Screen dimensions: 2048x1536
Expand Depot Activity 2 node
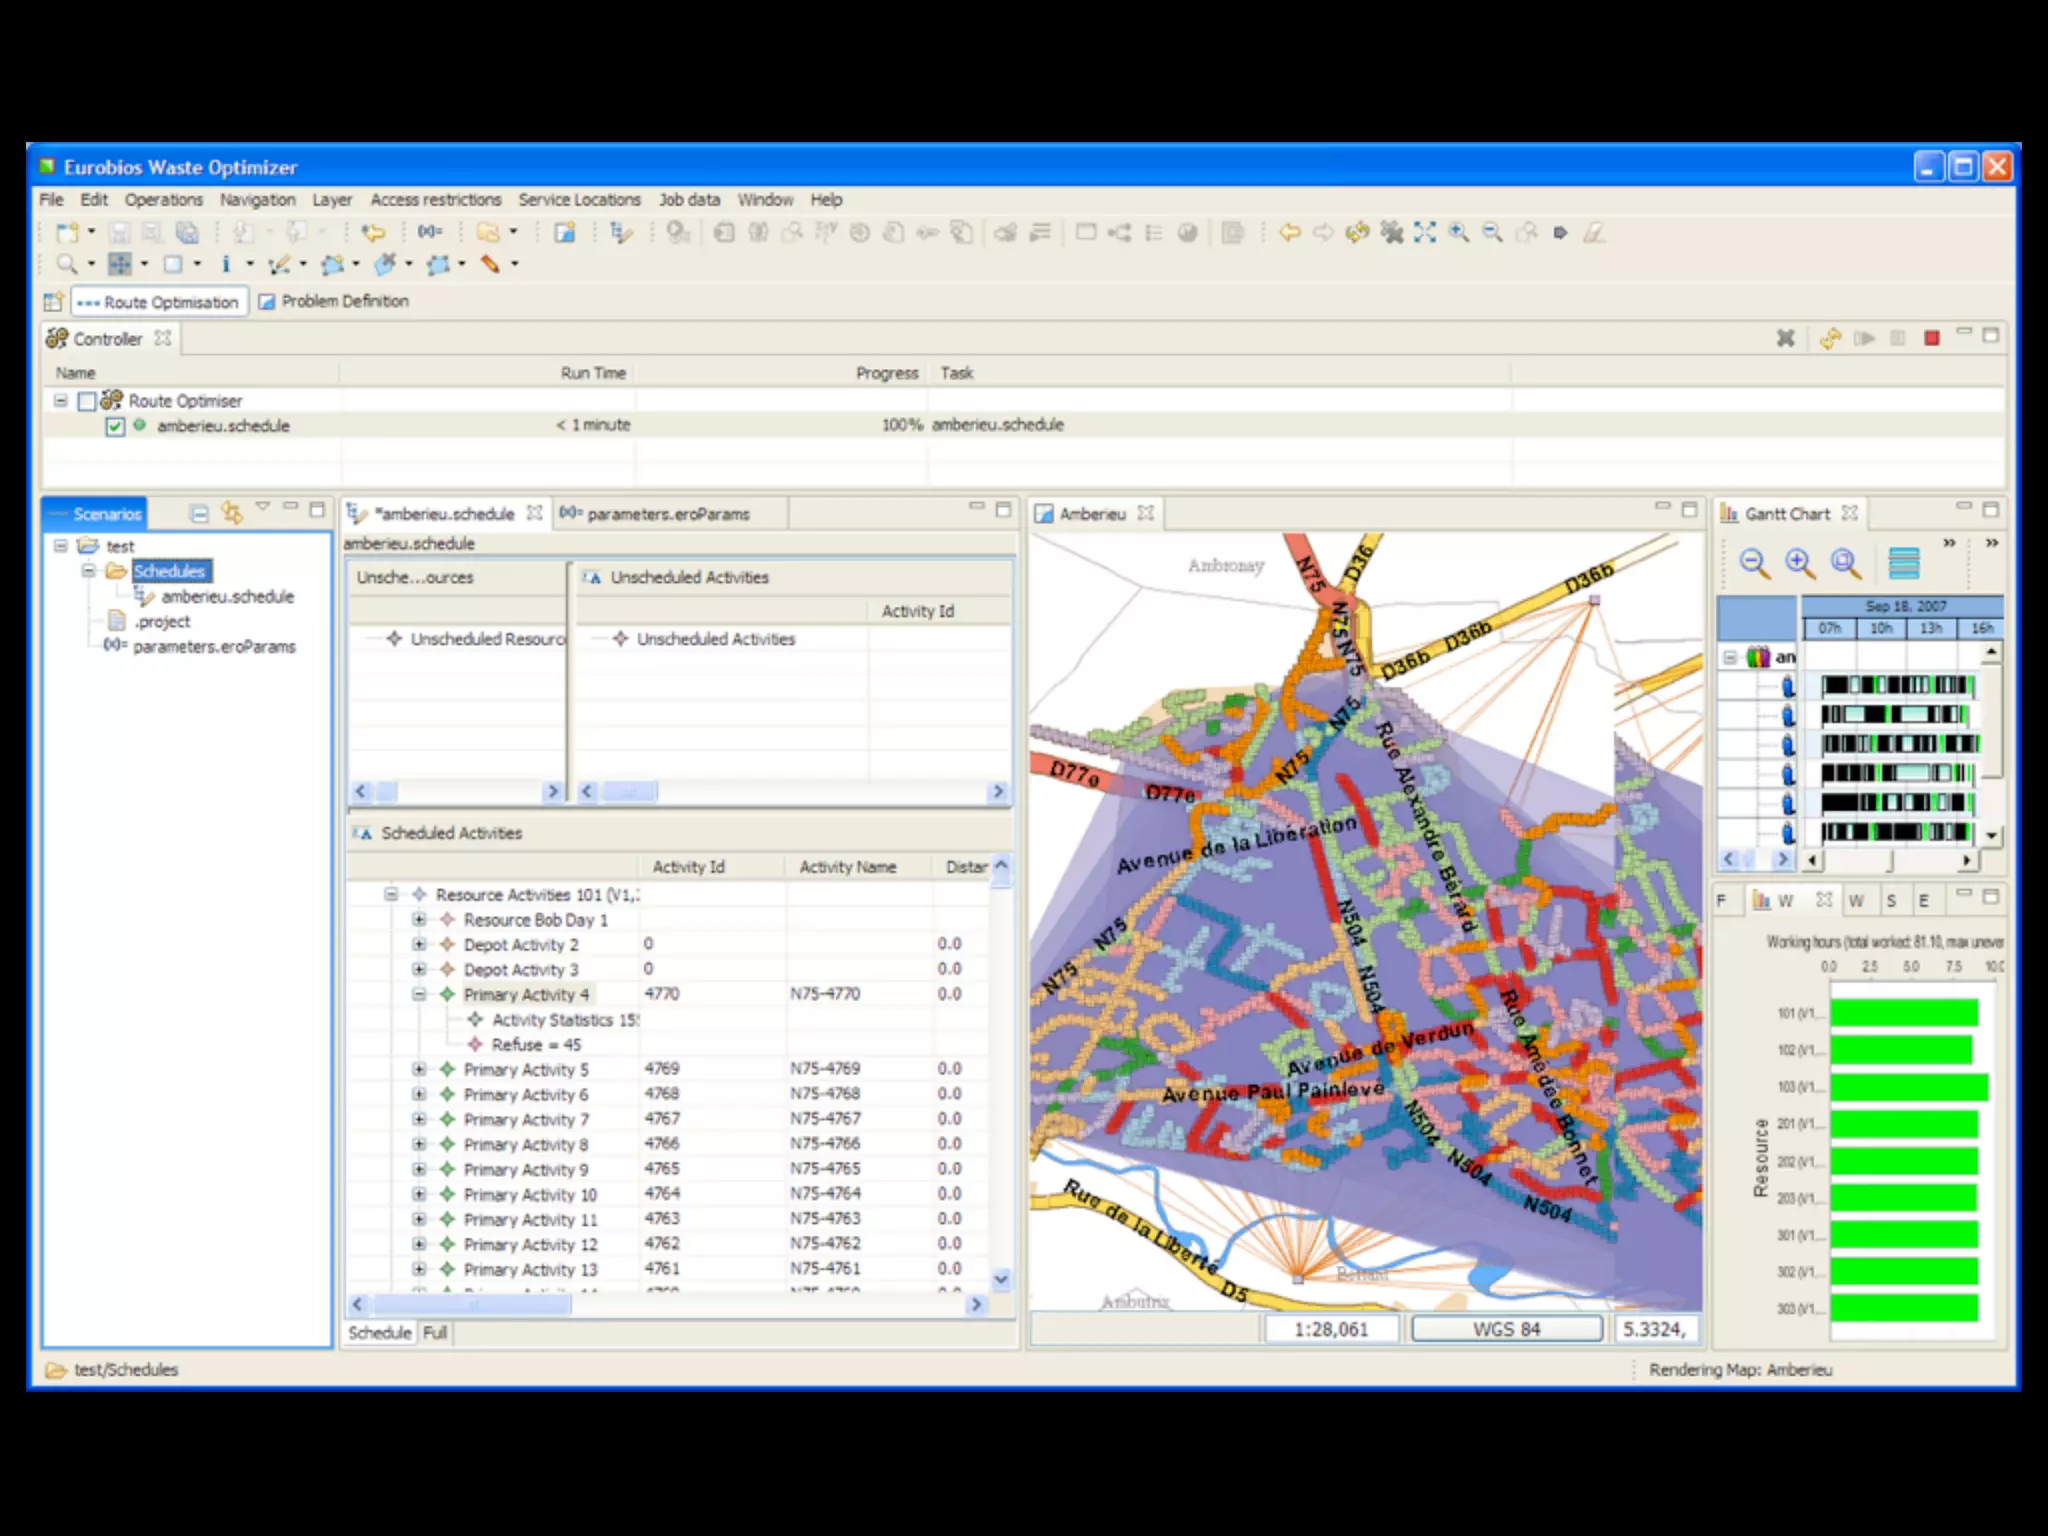(x=420, y=945)
